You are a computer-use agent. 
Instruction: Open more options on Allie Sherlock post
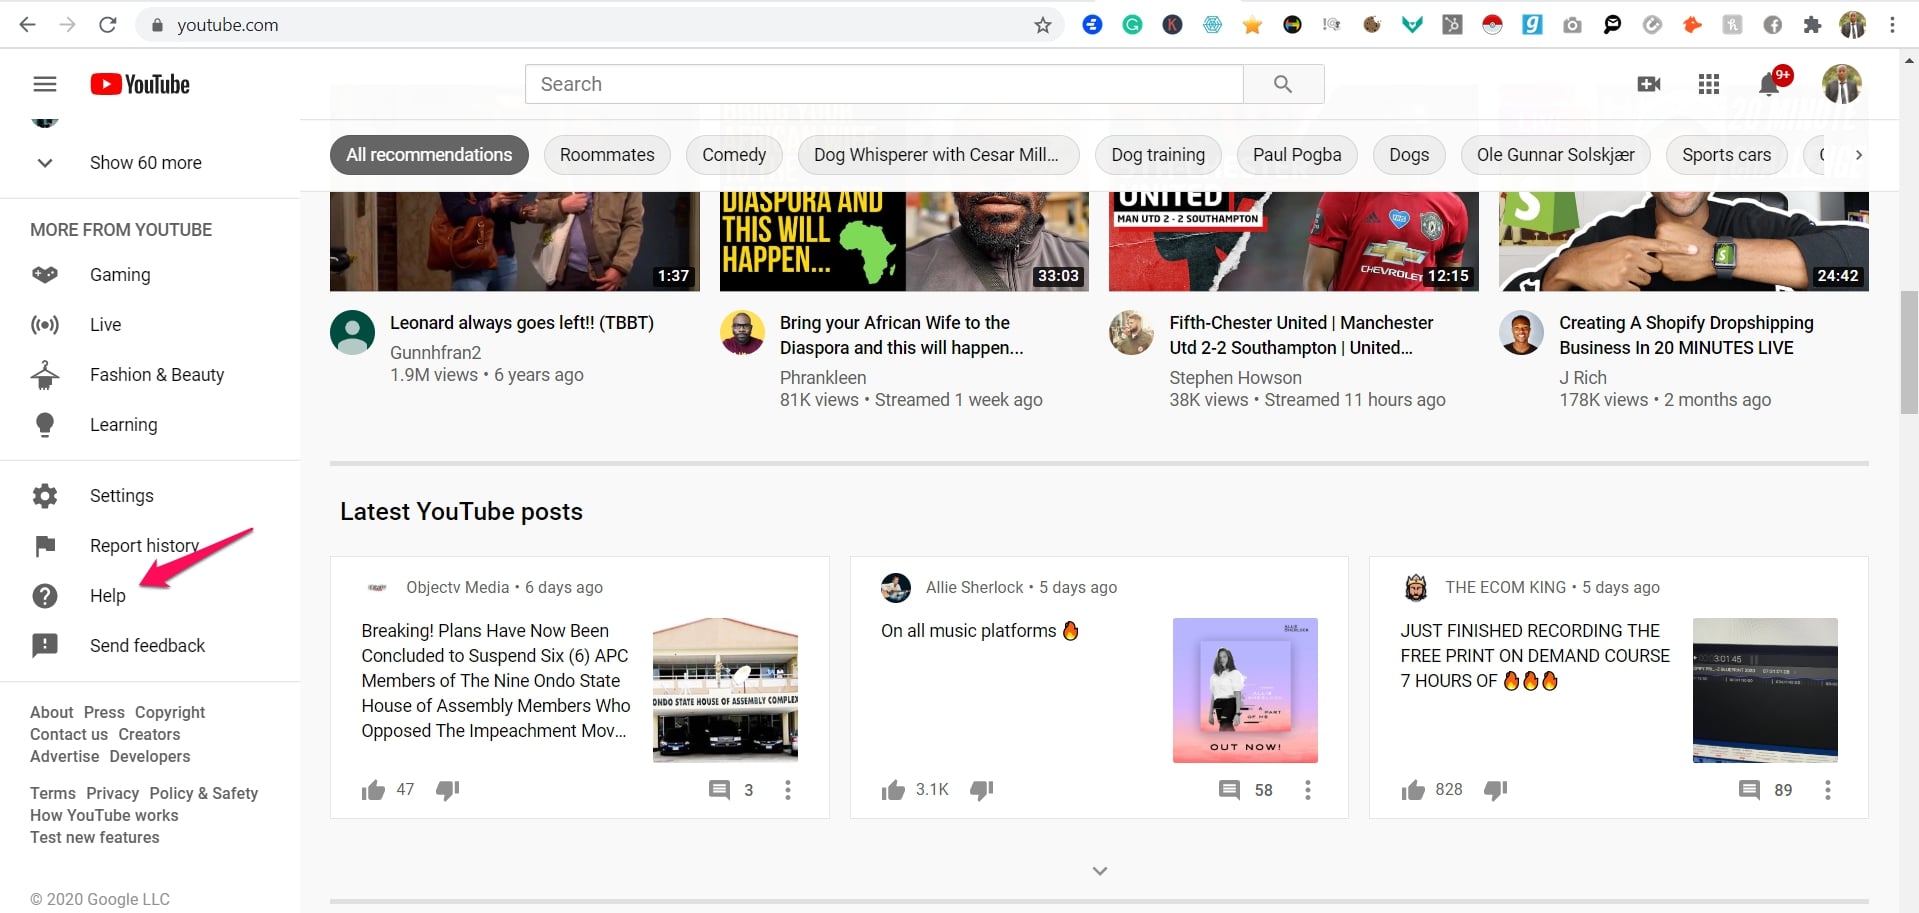[1308, 790]
